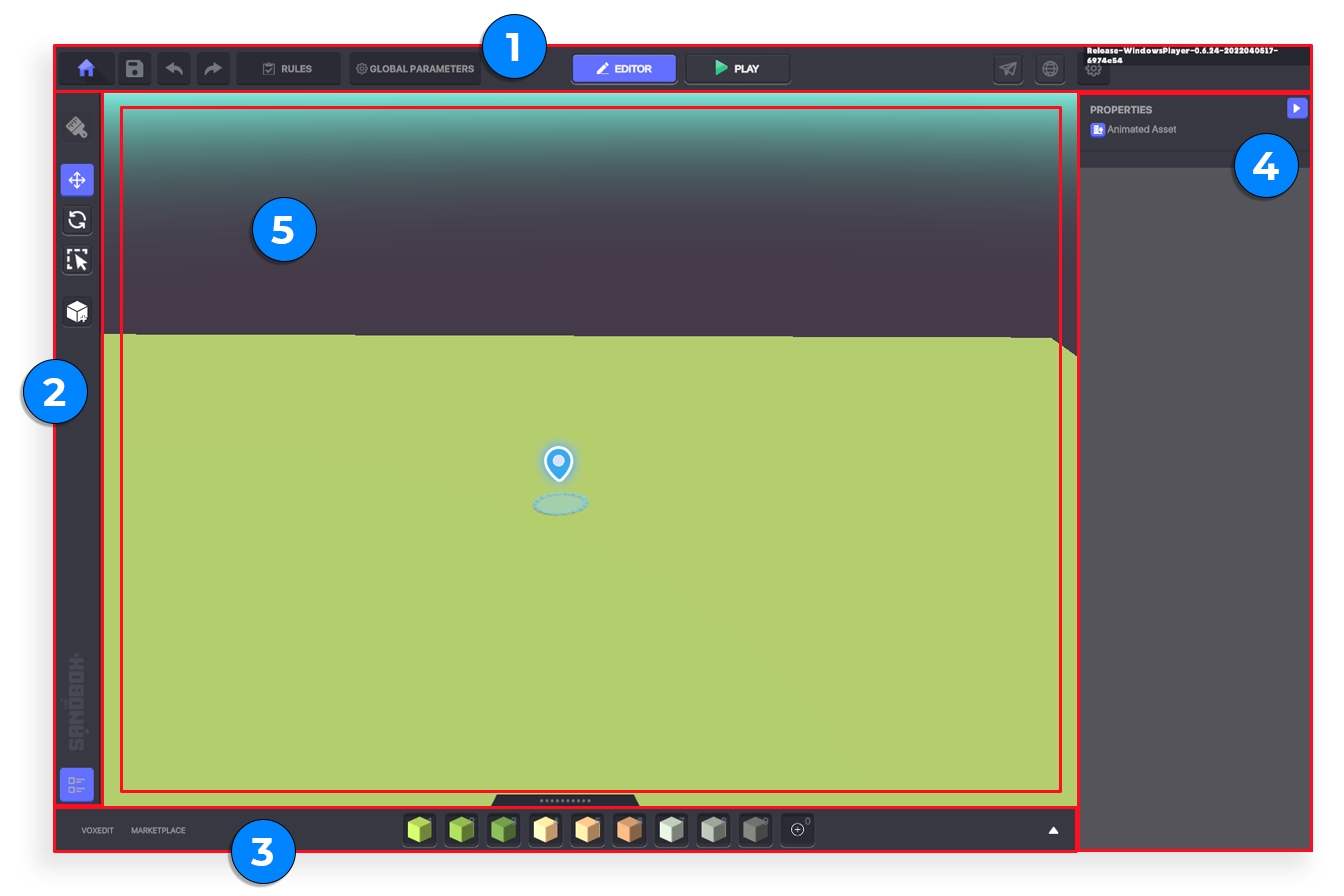Click the add block cube tool
This screenshot has height=896, width=1344.
[x=77, y=312]
